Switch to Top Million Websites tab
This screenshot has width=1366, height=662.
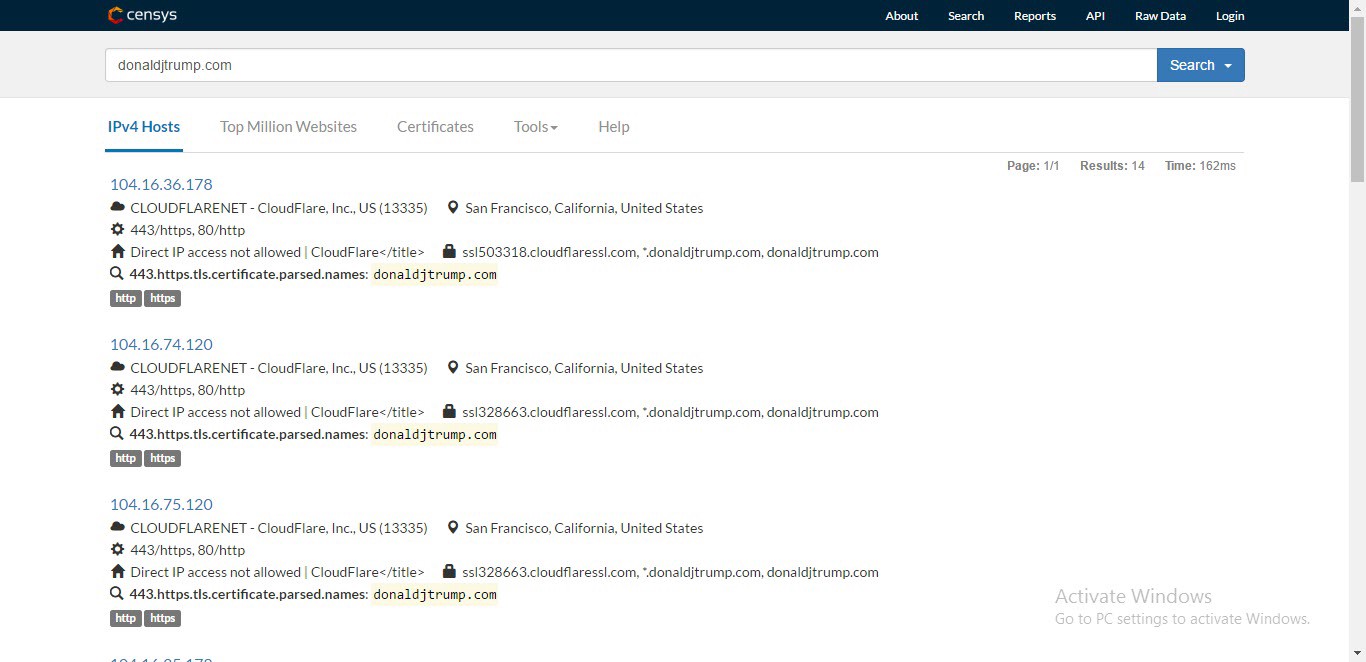pos(288,127)
